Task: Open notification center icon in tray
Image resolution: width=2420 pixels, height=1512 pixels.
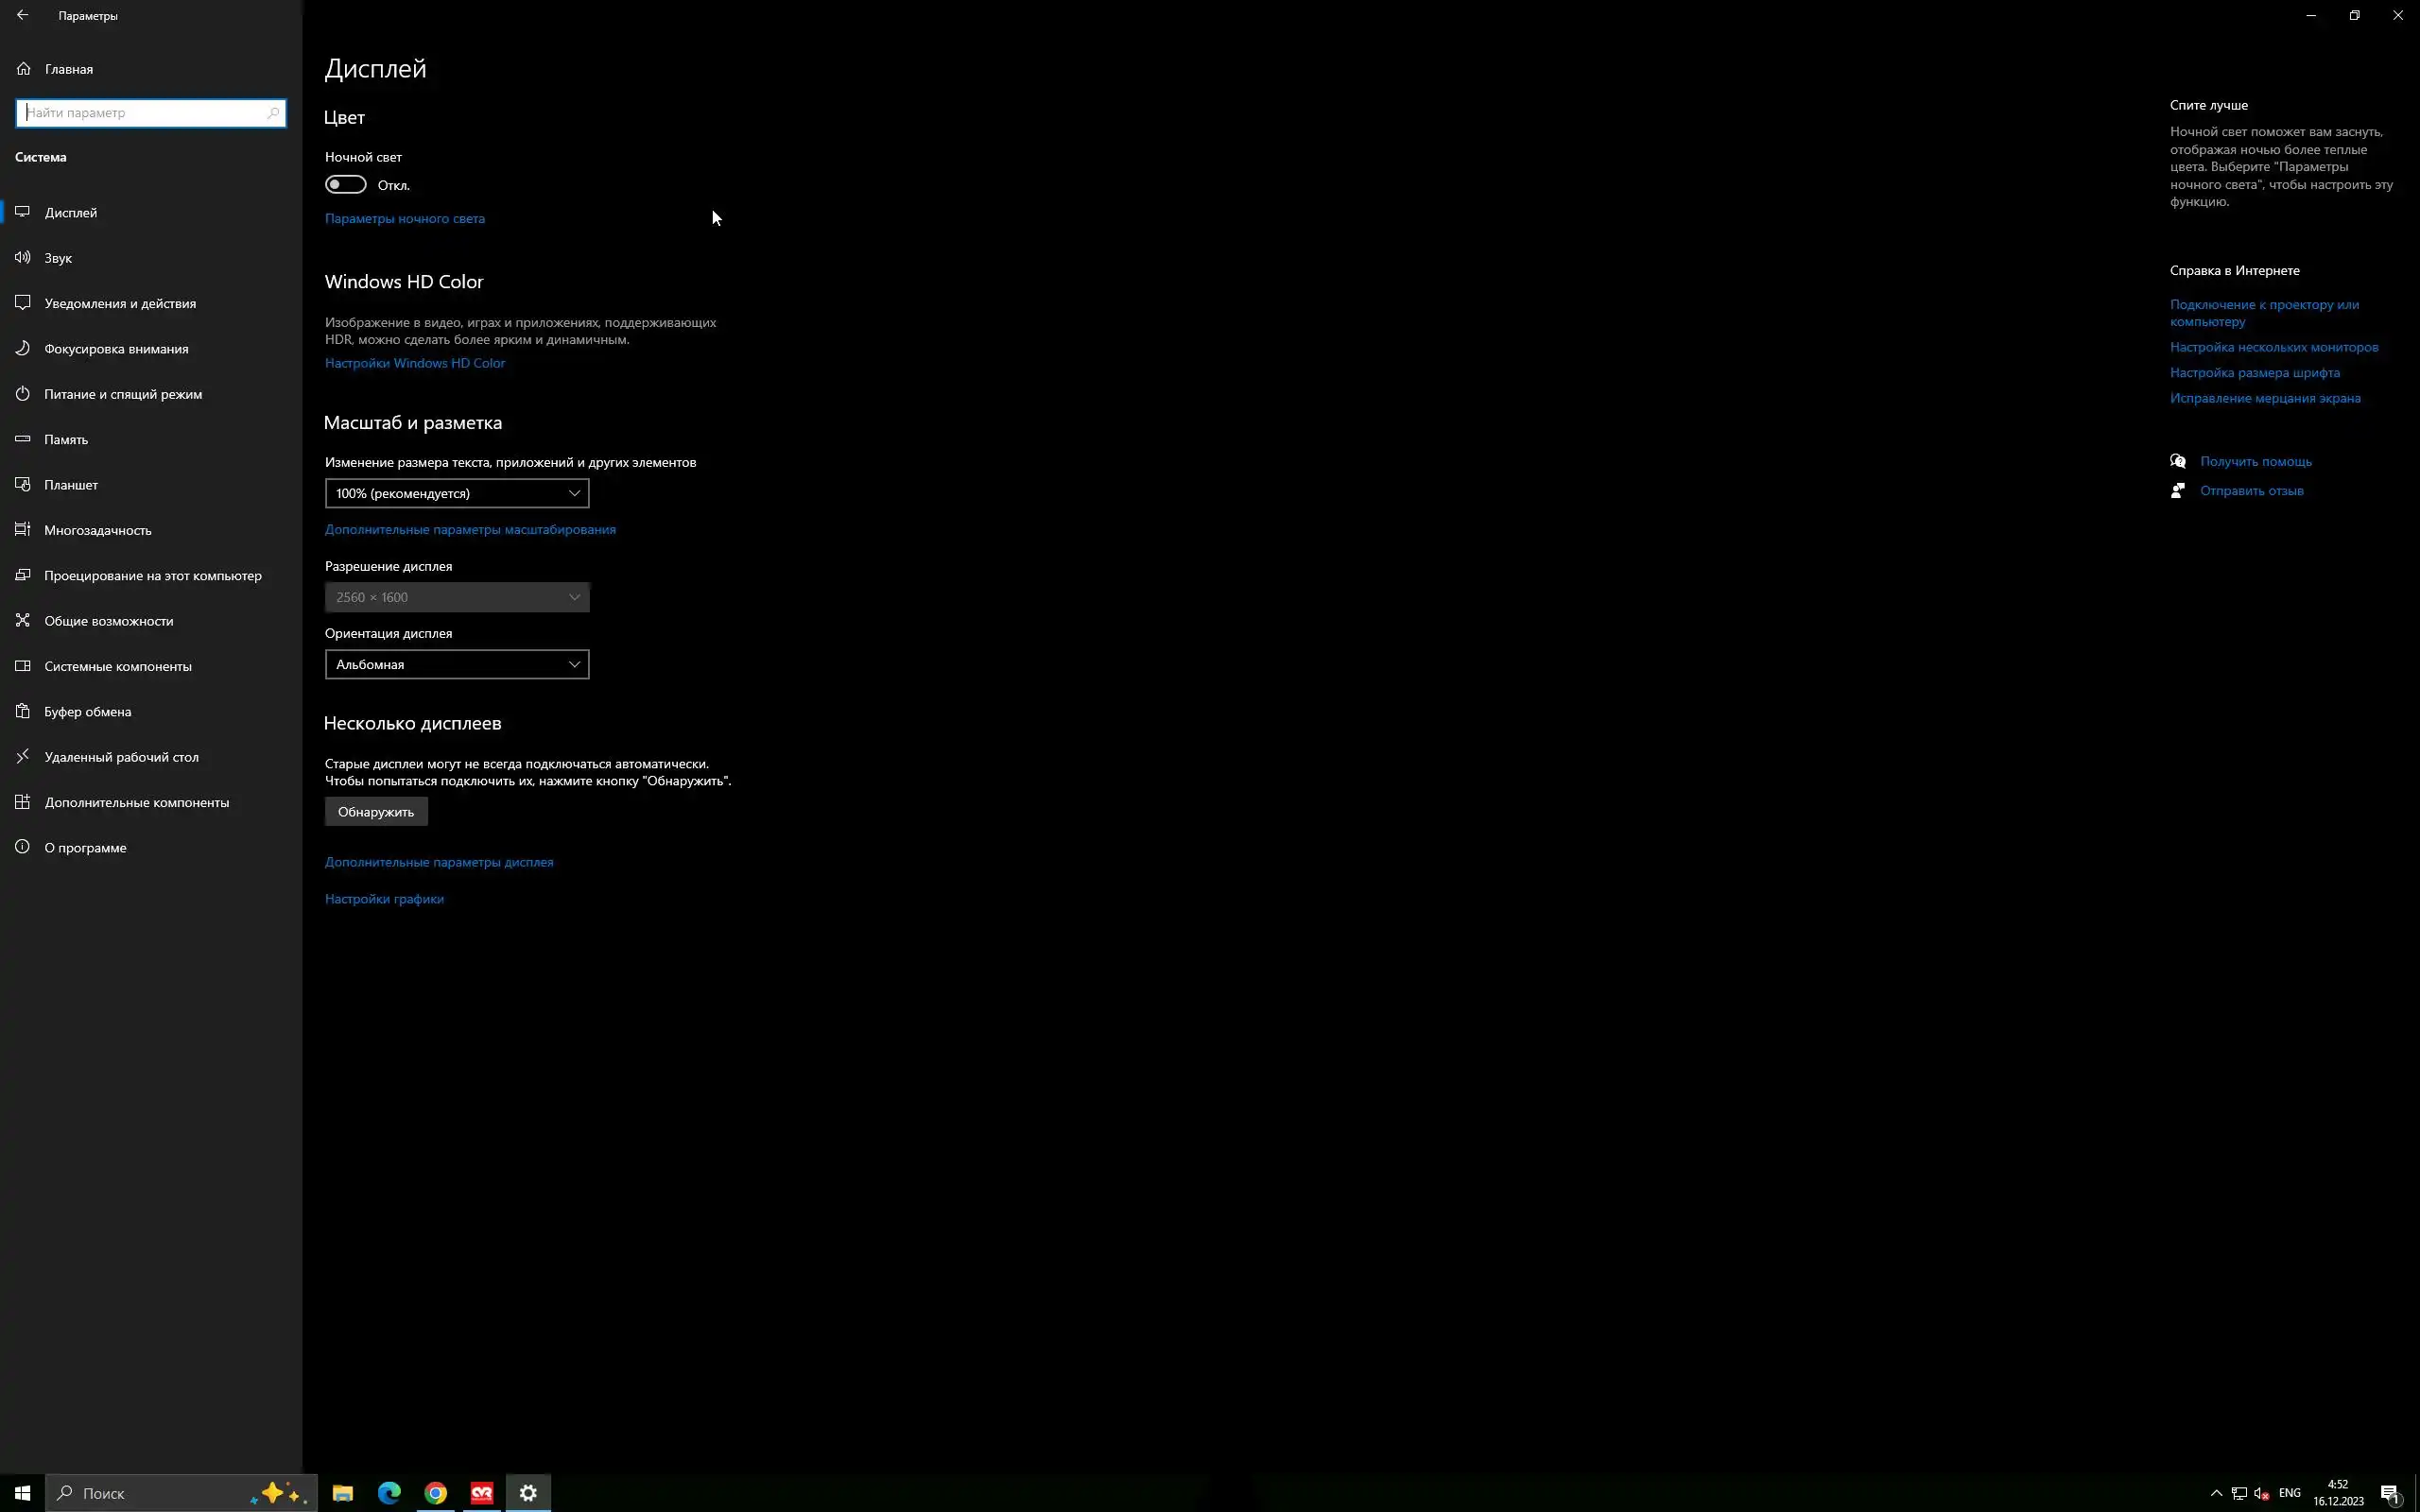Action: point(2391,1494)
